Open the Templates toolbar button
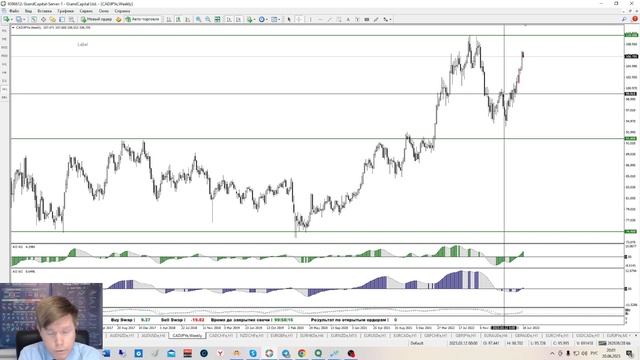 (274, 19)
